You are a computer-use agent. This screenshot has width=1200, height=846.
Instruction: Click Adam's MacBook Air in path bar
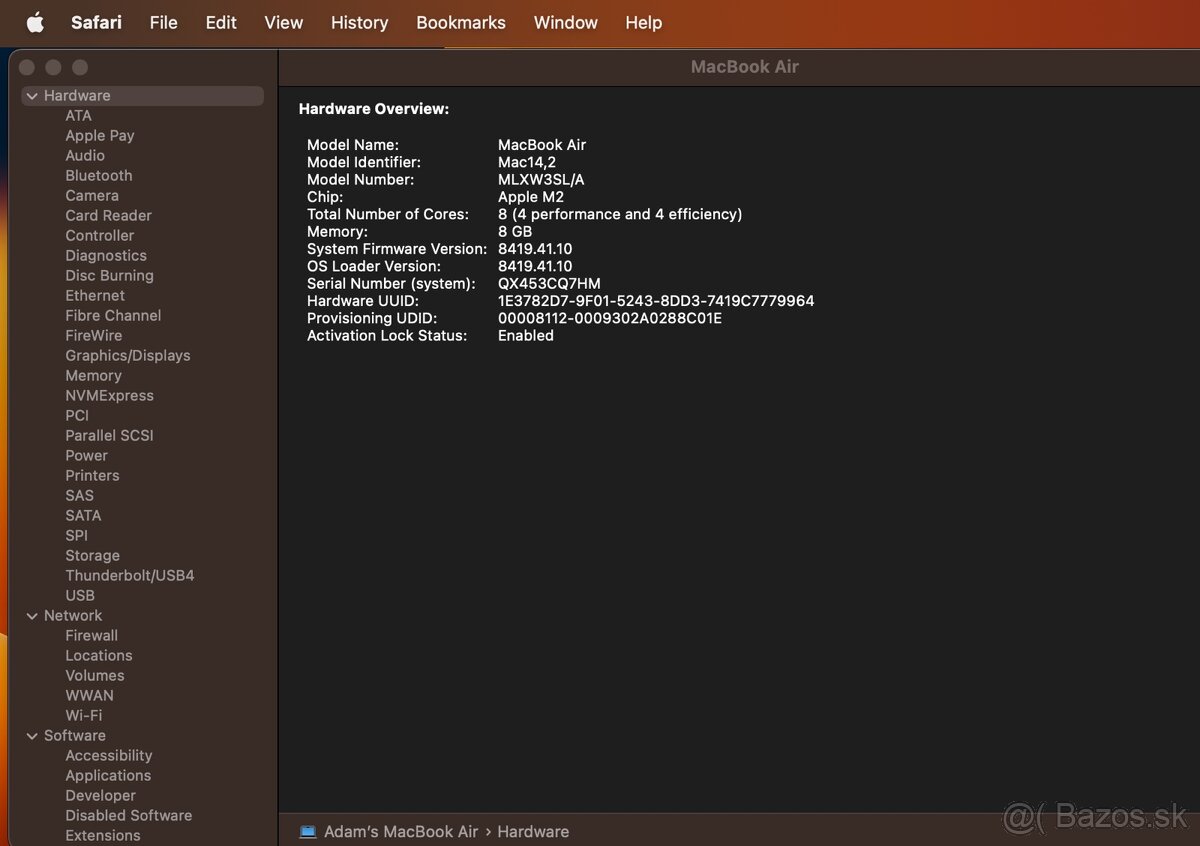pos(401,832)
